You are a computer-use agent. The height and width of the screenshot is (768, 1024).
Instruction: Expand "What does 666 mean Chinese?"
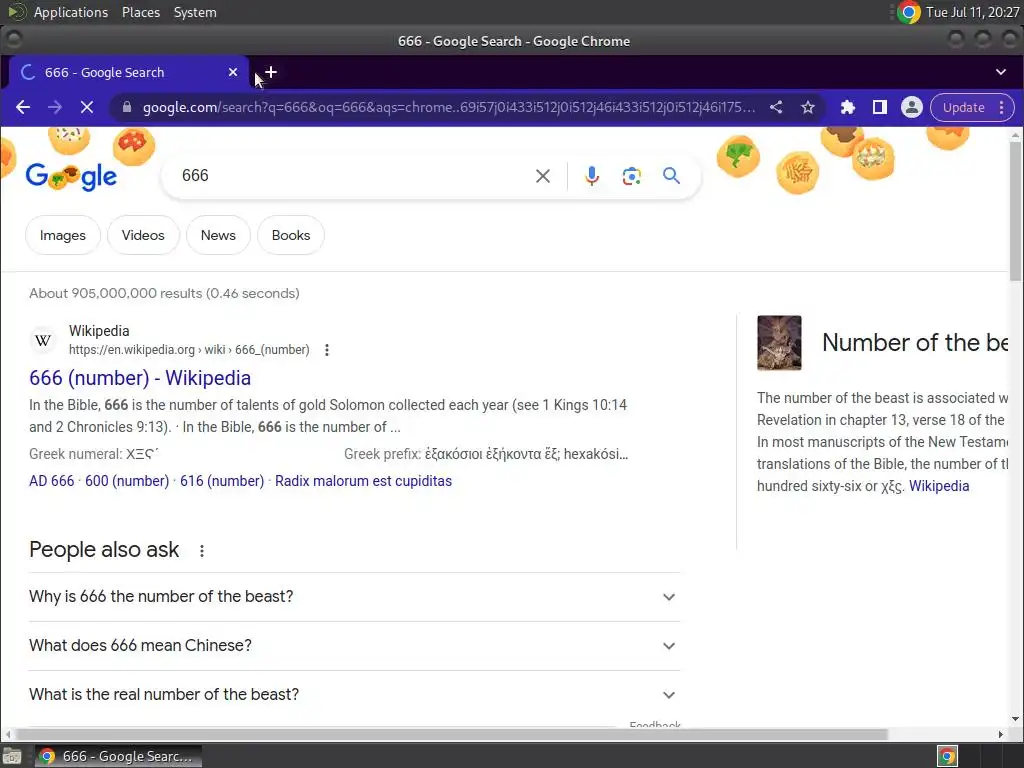pos(354,646)
